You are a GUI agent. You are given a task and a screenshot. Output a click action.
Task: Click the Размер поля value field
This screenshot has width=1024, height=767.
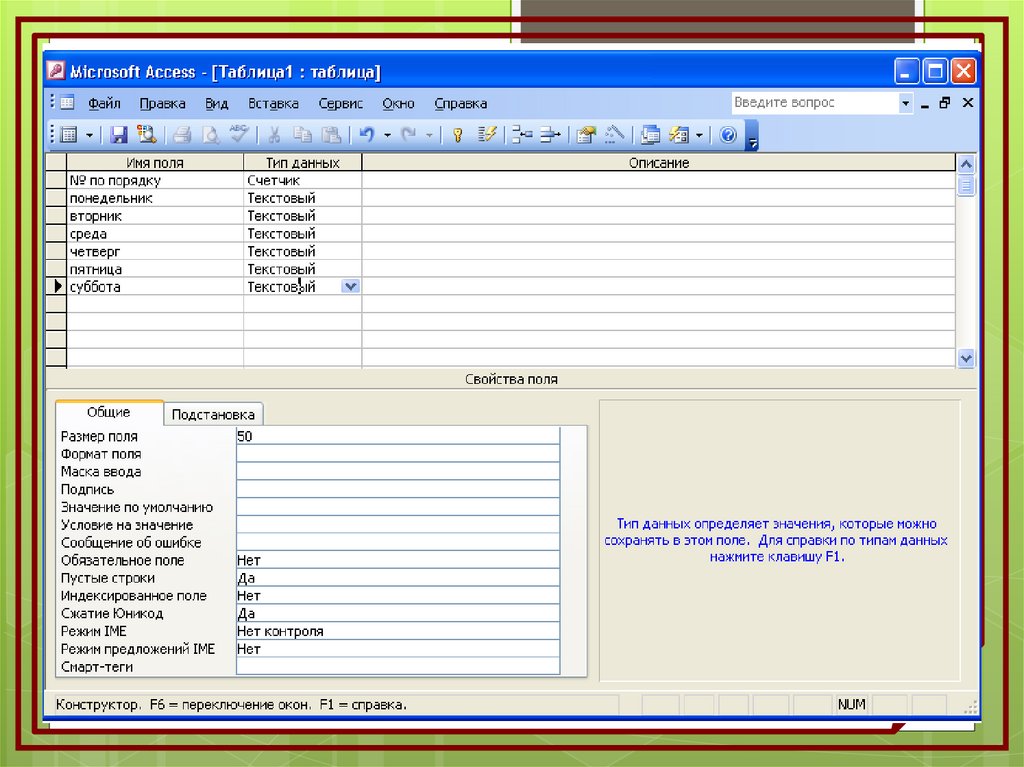[x=397, y=436]
